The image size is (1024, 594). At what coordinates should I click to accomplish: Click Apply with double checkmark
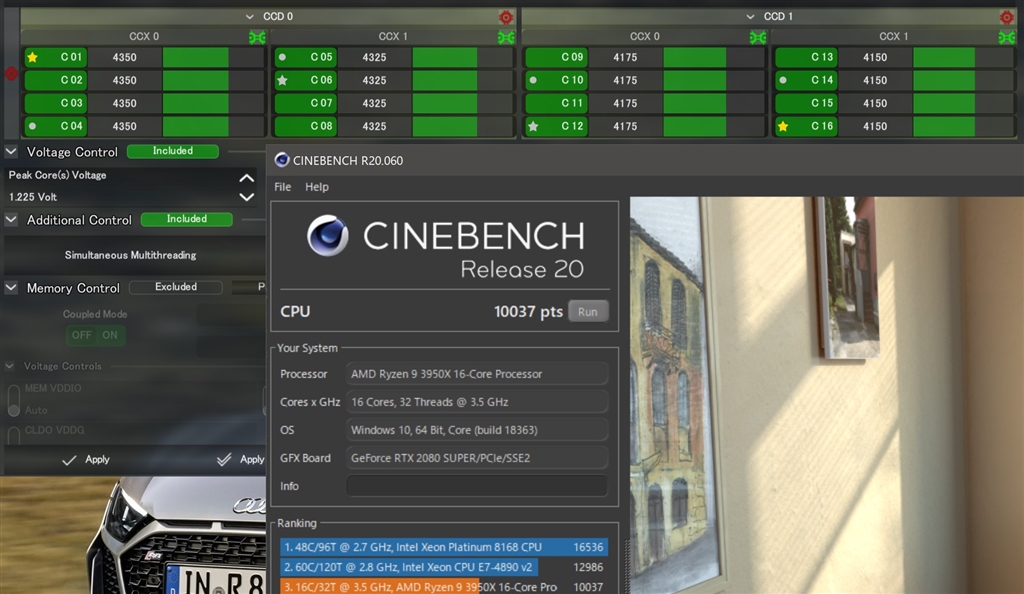[x=240, y=460]
